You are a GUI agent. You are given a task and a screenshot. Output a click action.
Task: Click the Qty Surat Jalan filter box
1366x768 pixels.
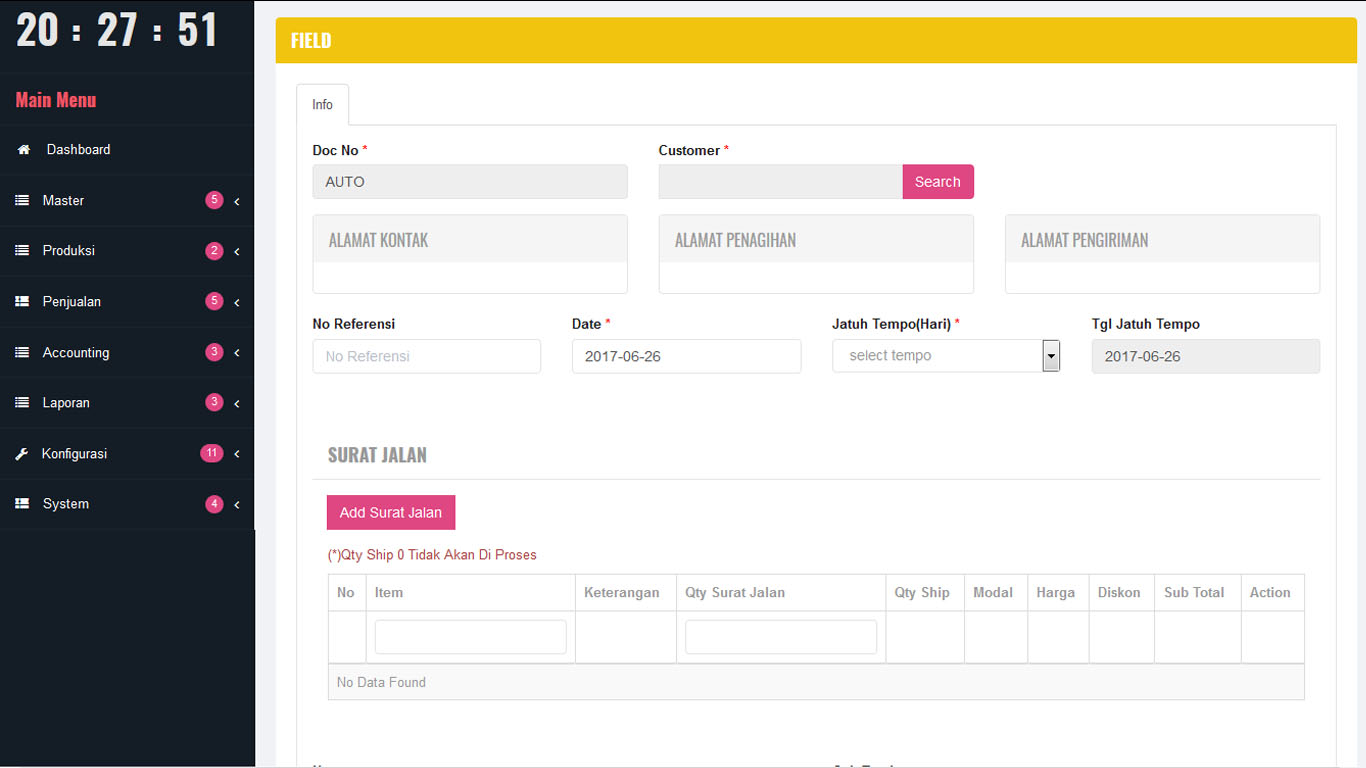tap(780, 637)
